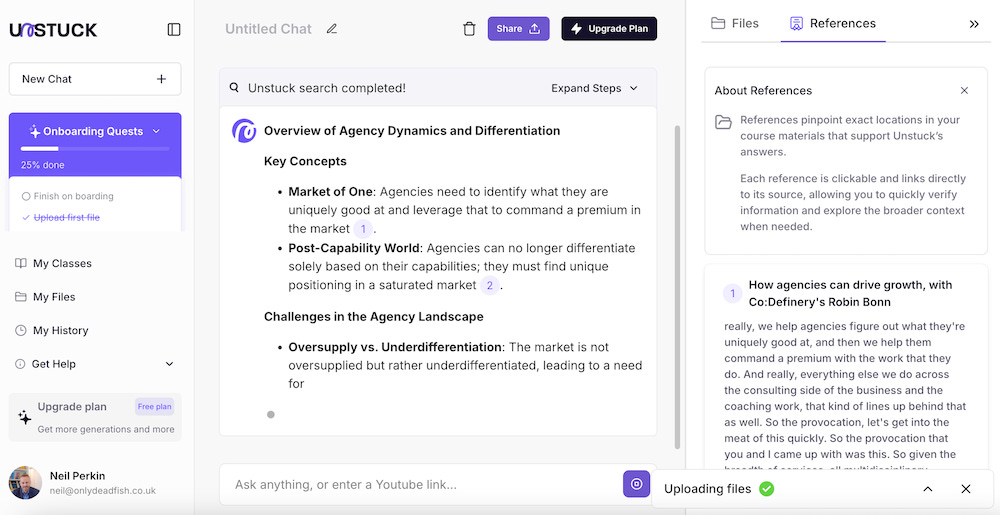Rename chat with the pencil edit icon

pyautogui.click(x=331, y=29)
